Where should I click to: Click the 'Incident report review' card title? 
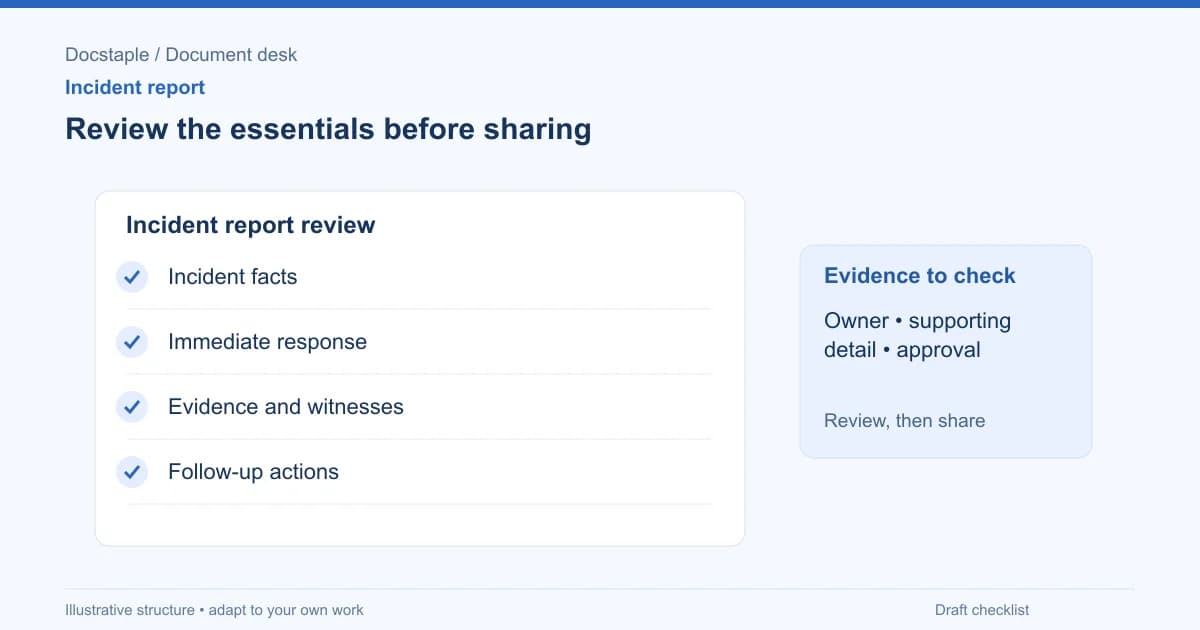(250, 225)
